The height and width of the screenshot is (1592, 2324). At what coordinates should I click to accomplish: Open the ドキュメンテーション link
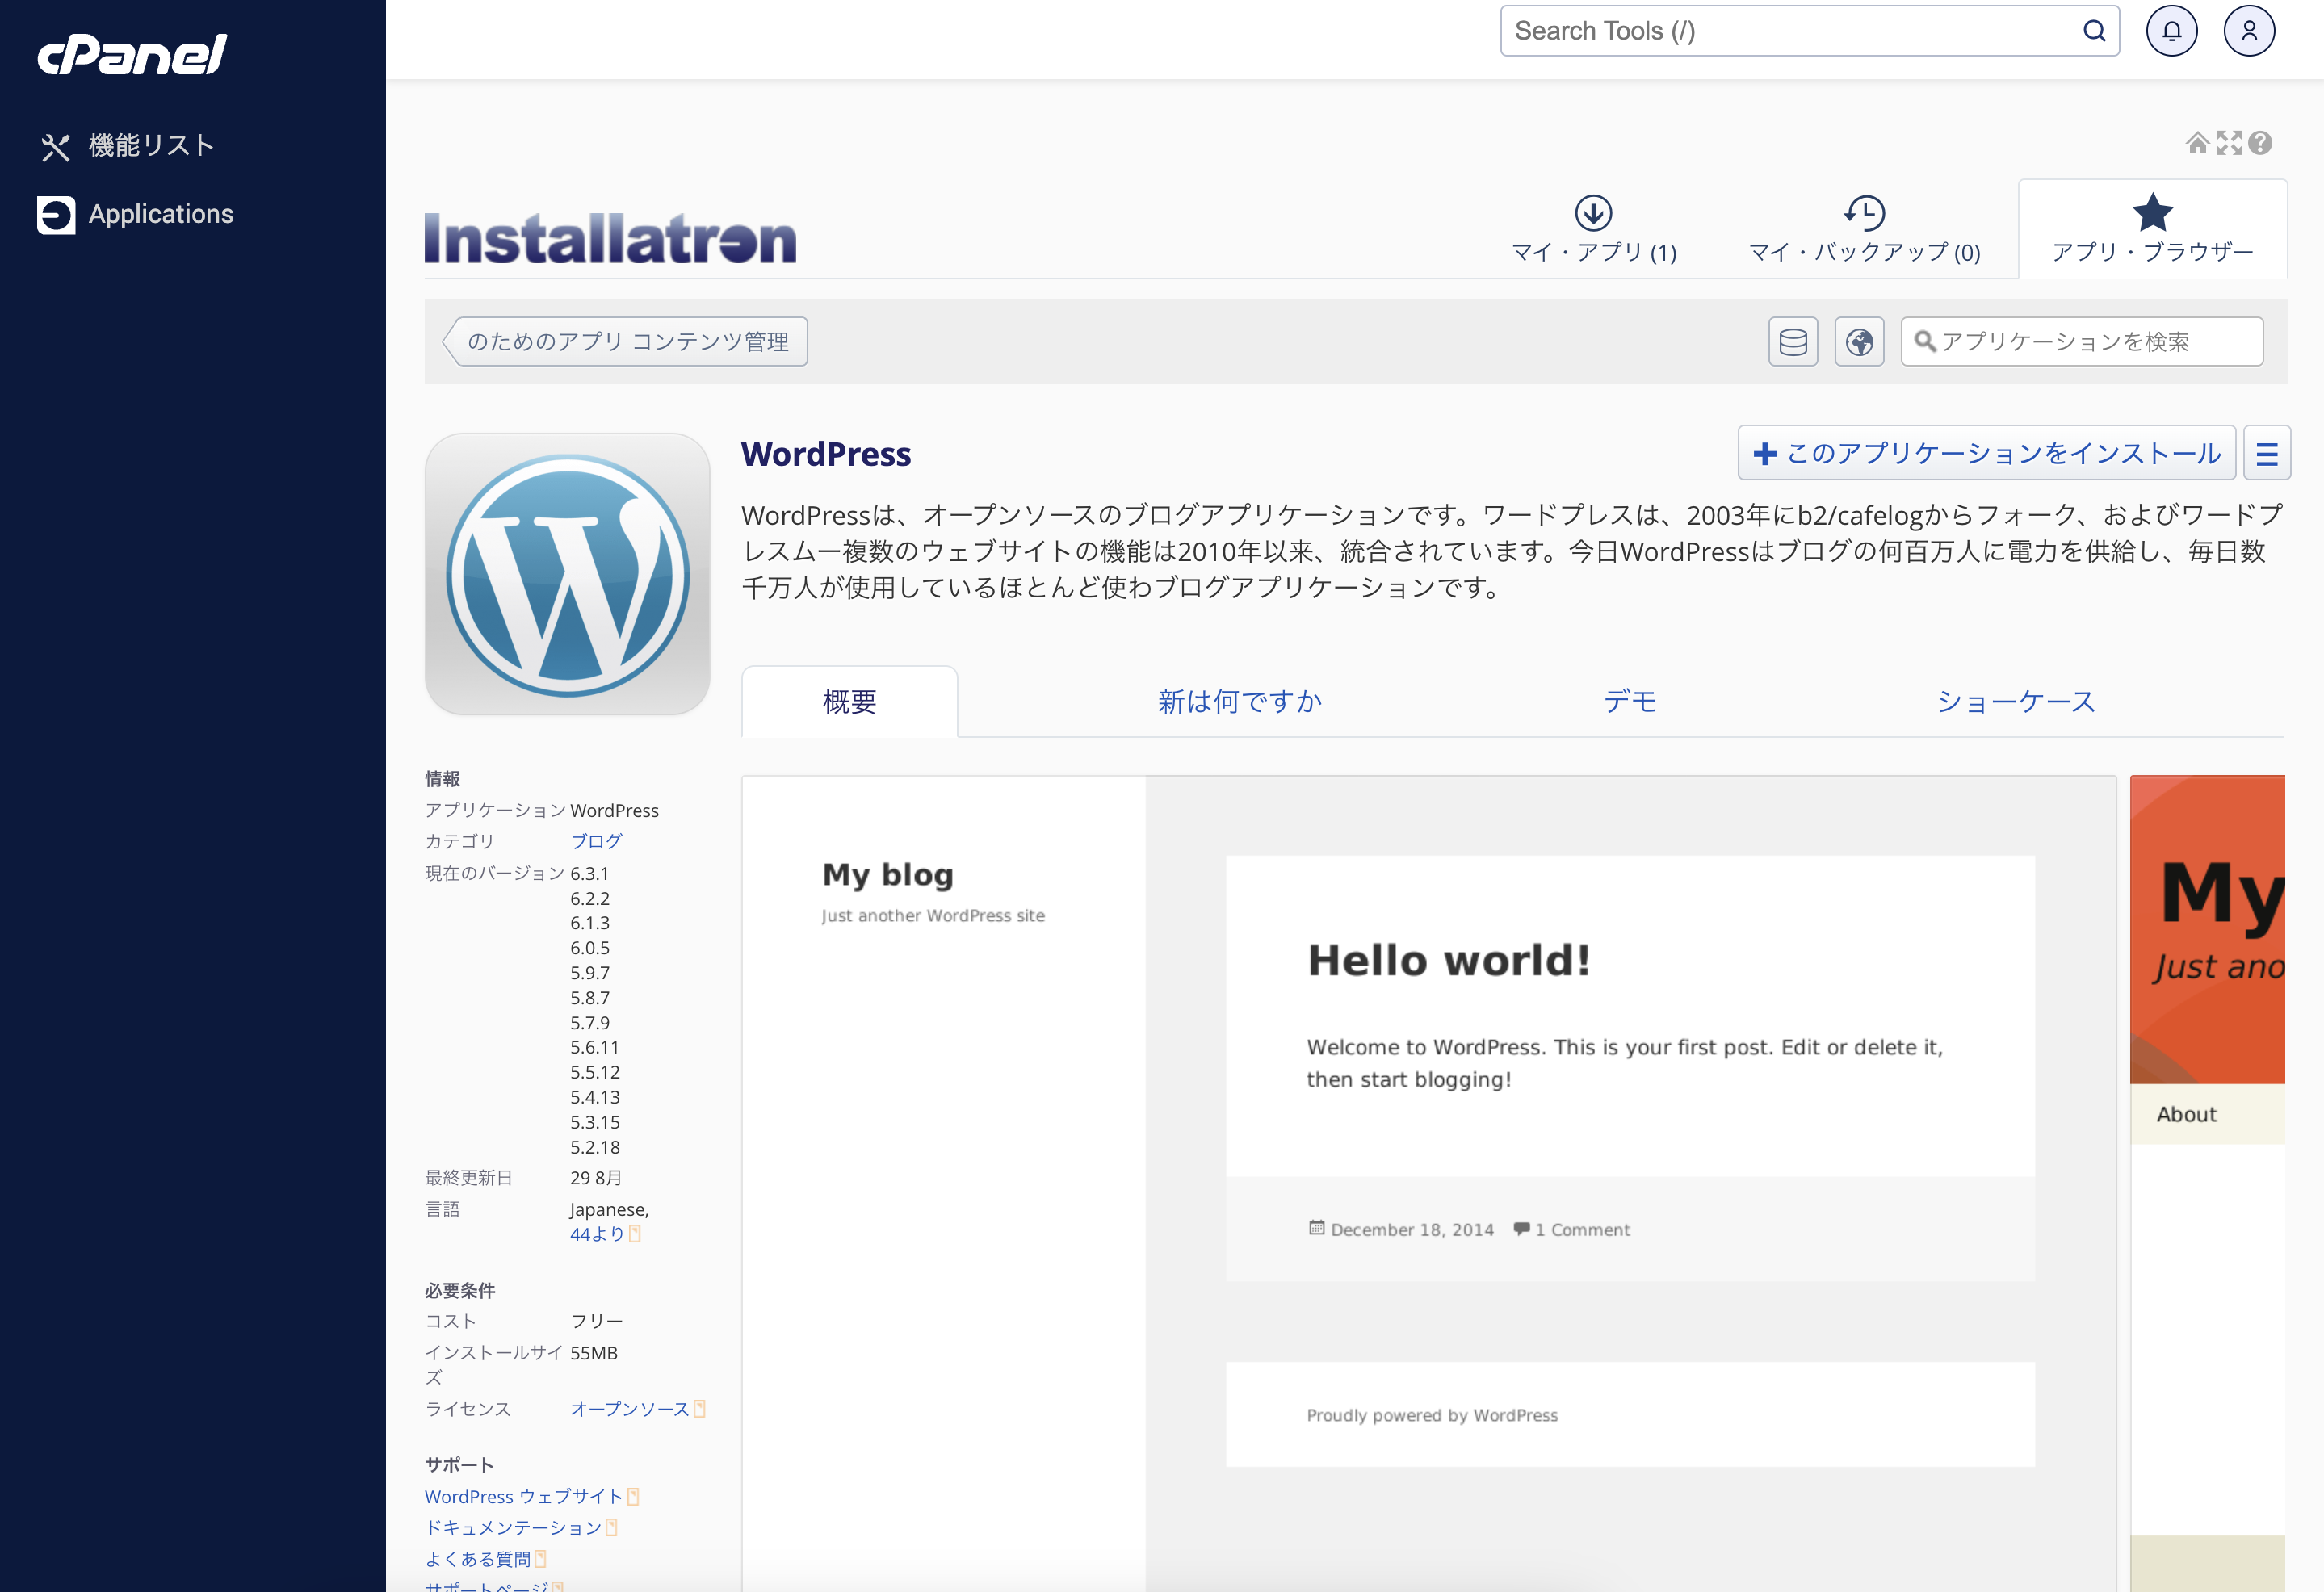pyautogui.click(x=513, y=1527)
